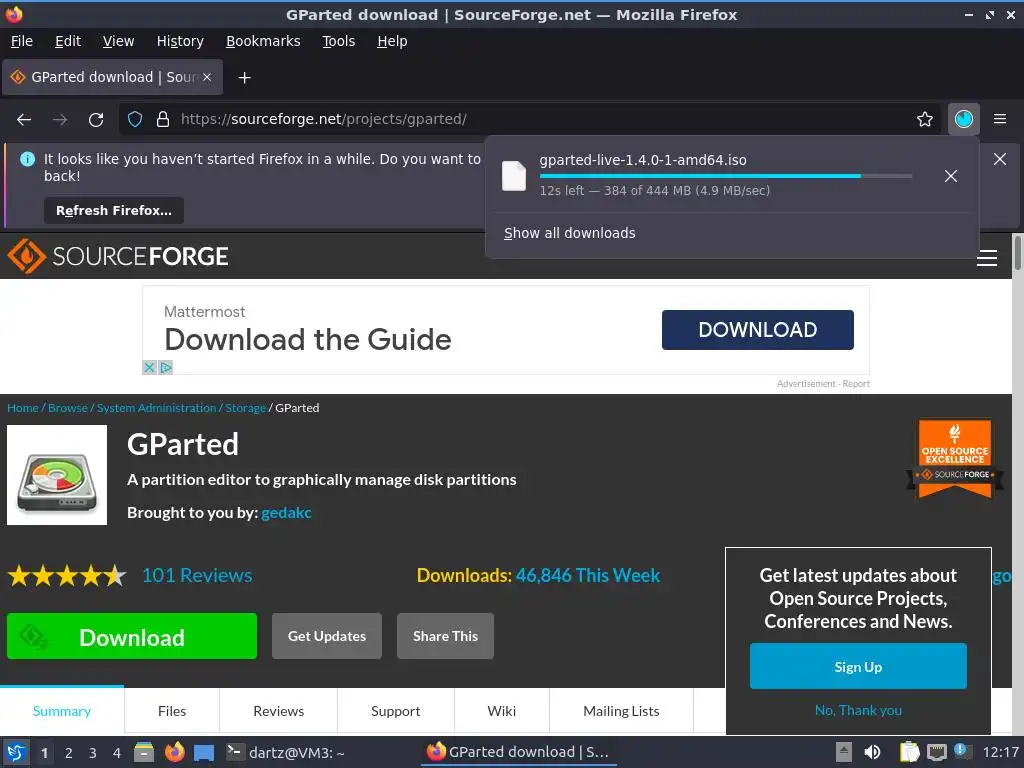Open the Bookmarks menu
Screen dimensions: 1024x768
pos(263,41)
